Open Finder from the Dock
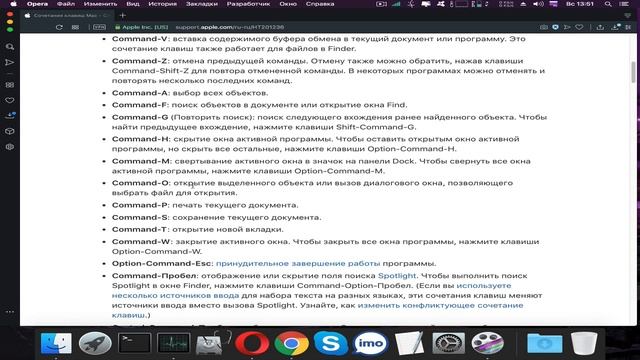 click(56, 343)
